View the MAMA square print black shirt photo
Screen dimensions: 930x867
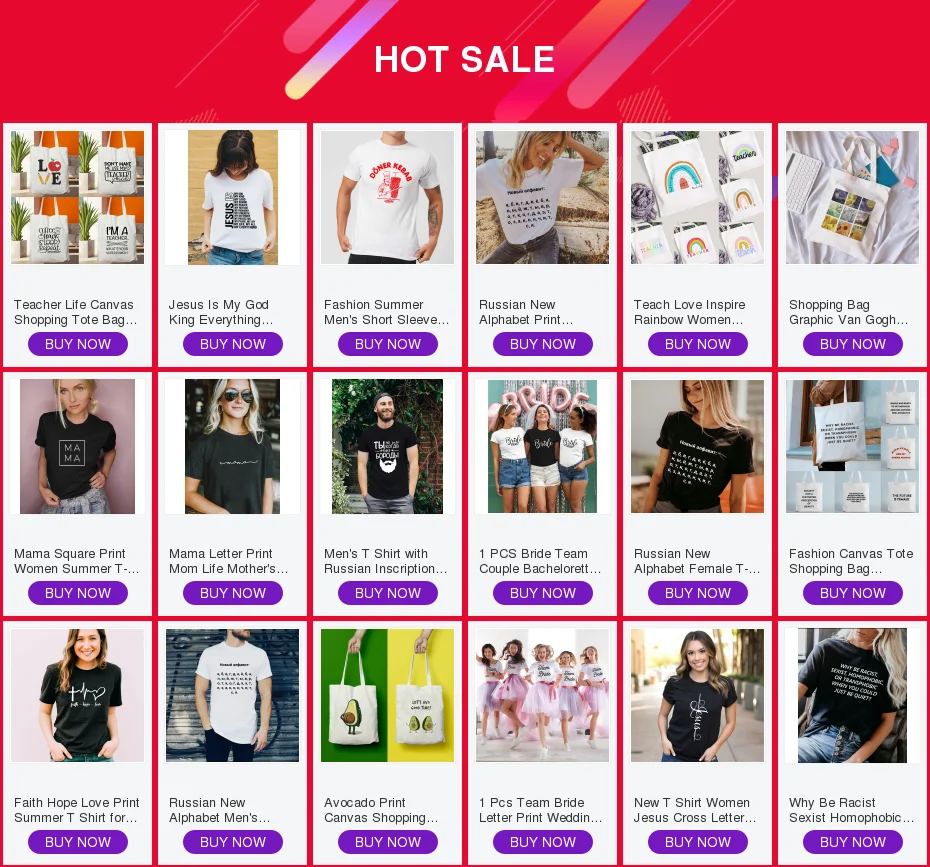77,447
